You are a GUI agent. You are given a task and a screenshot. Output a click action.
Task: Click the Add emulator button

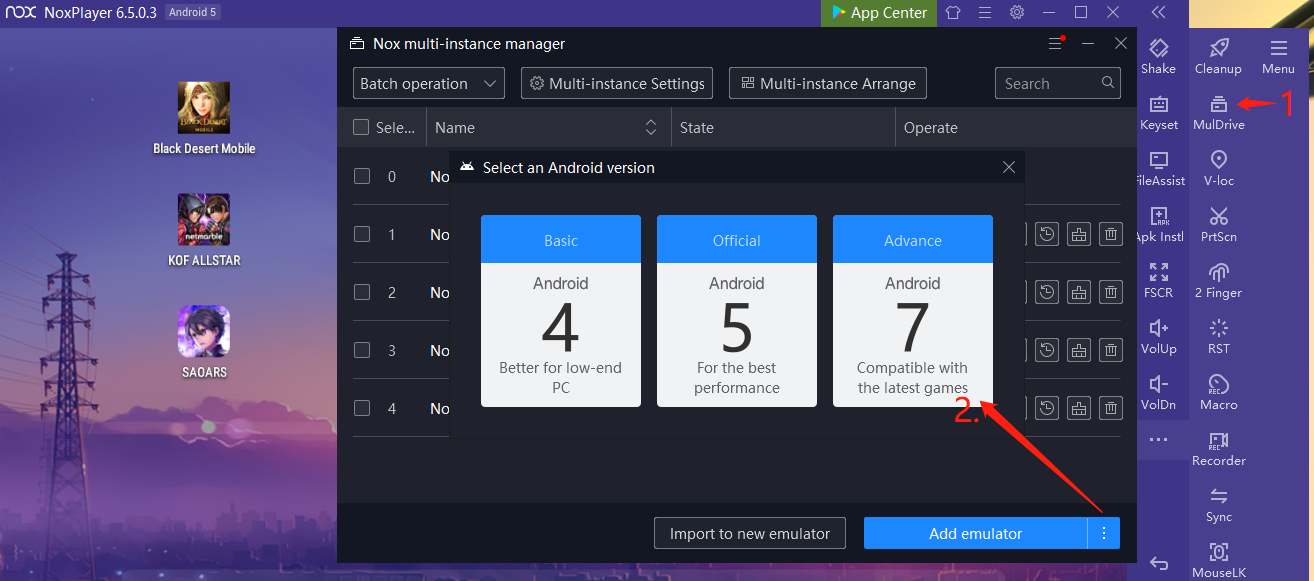point(975,533)
